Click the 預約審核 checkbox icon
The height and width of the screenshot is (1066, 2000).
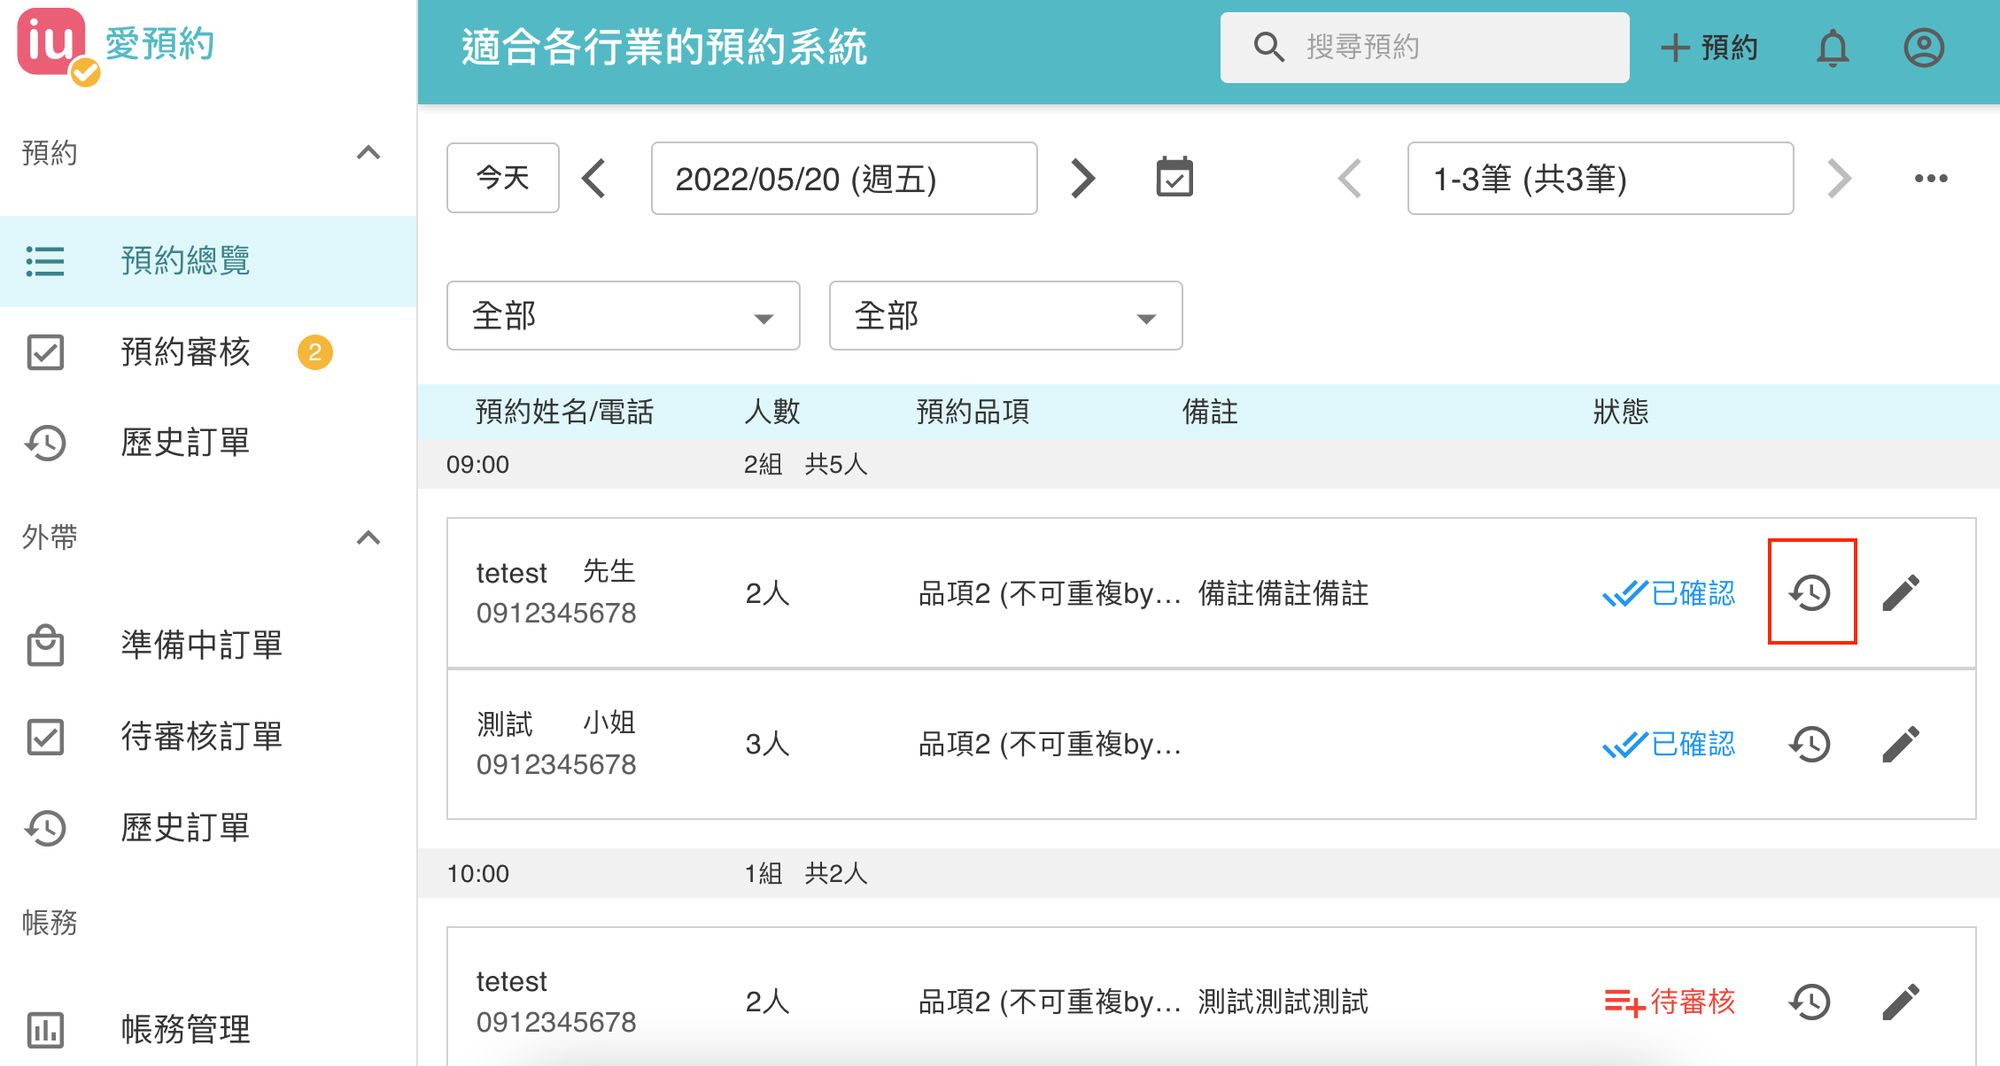point(45,352)
